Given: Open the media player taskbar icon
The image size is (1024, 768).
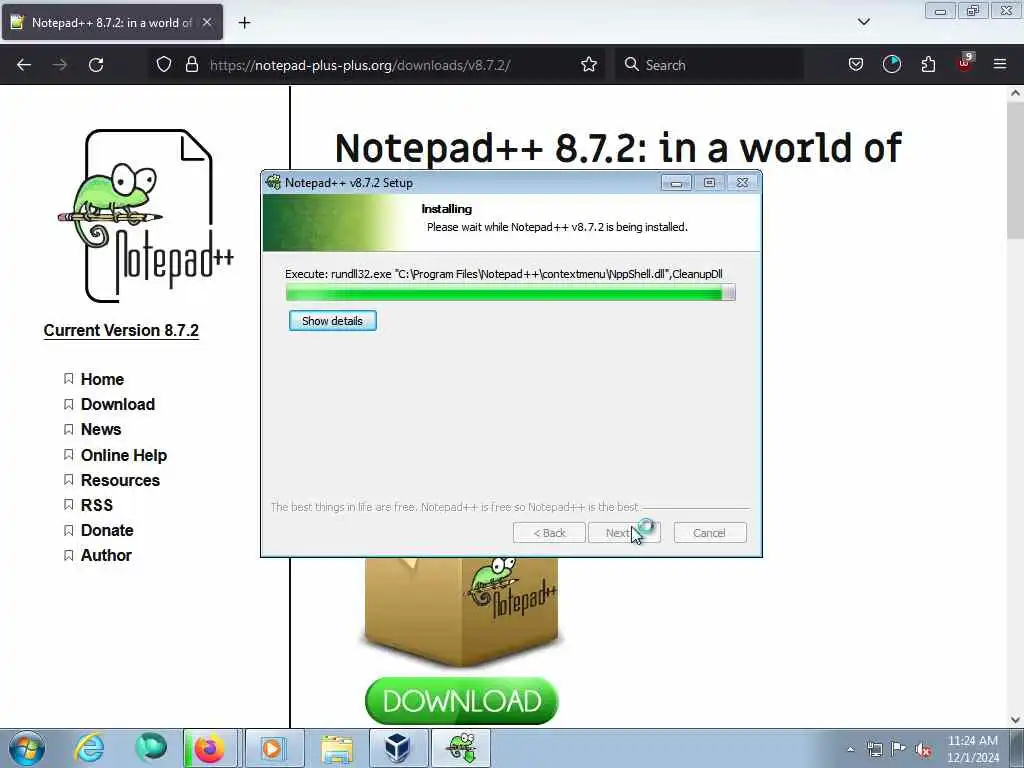Looking at the screenshot, I should (273, 748).
